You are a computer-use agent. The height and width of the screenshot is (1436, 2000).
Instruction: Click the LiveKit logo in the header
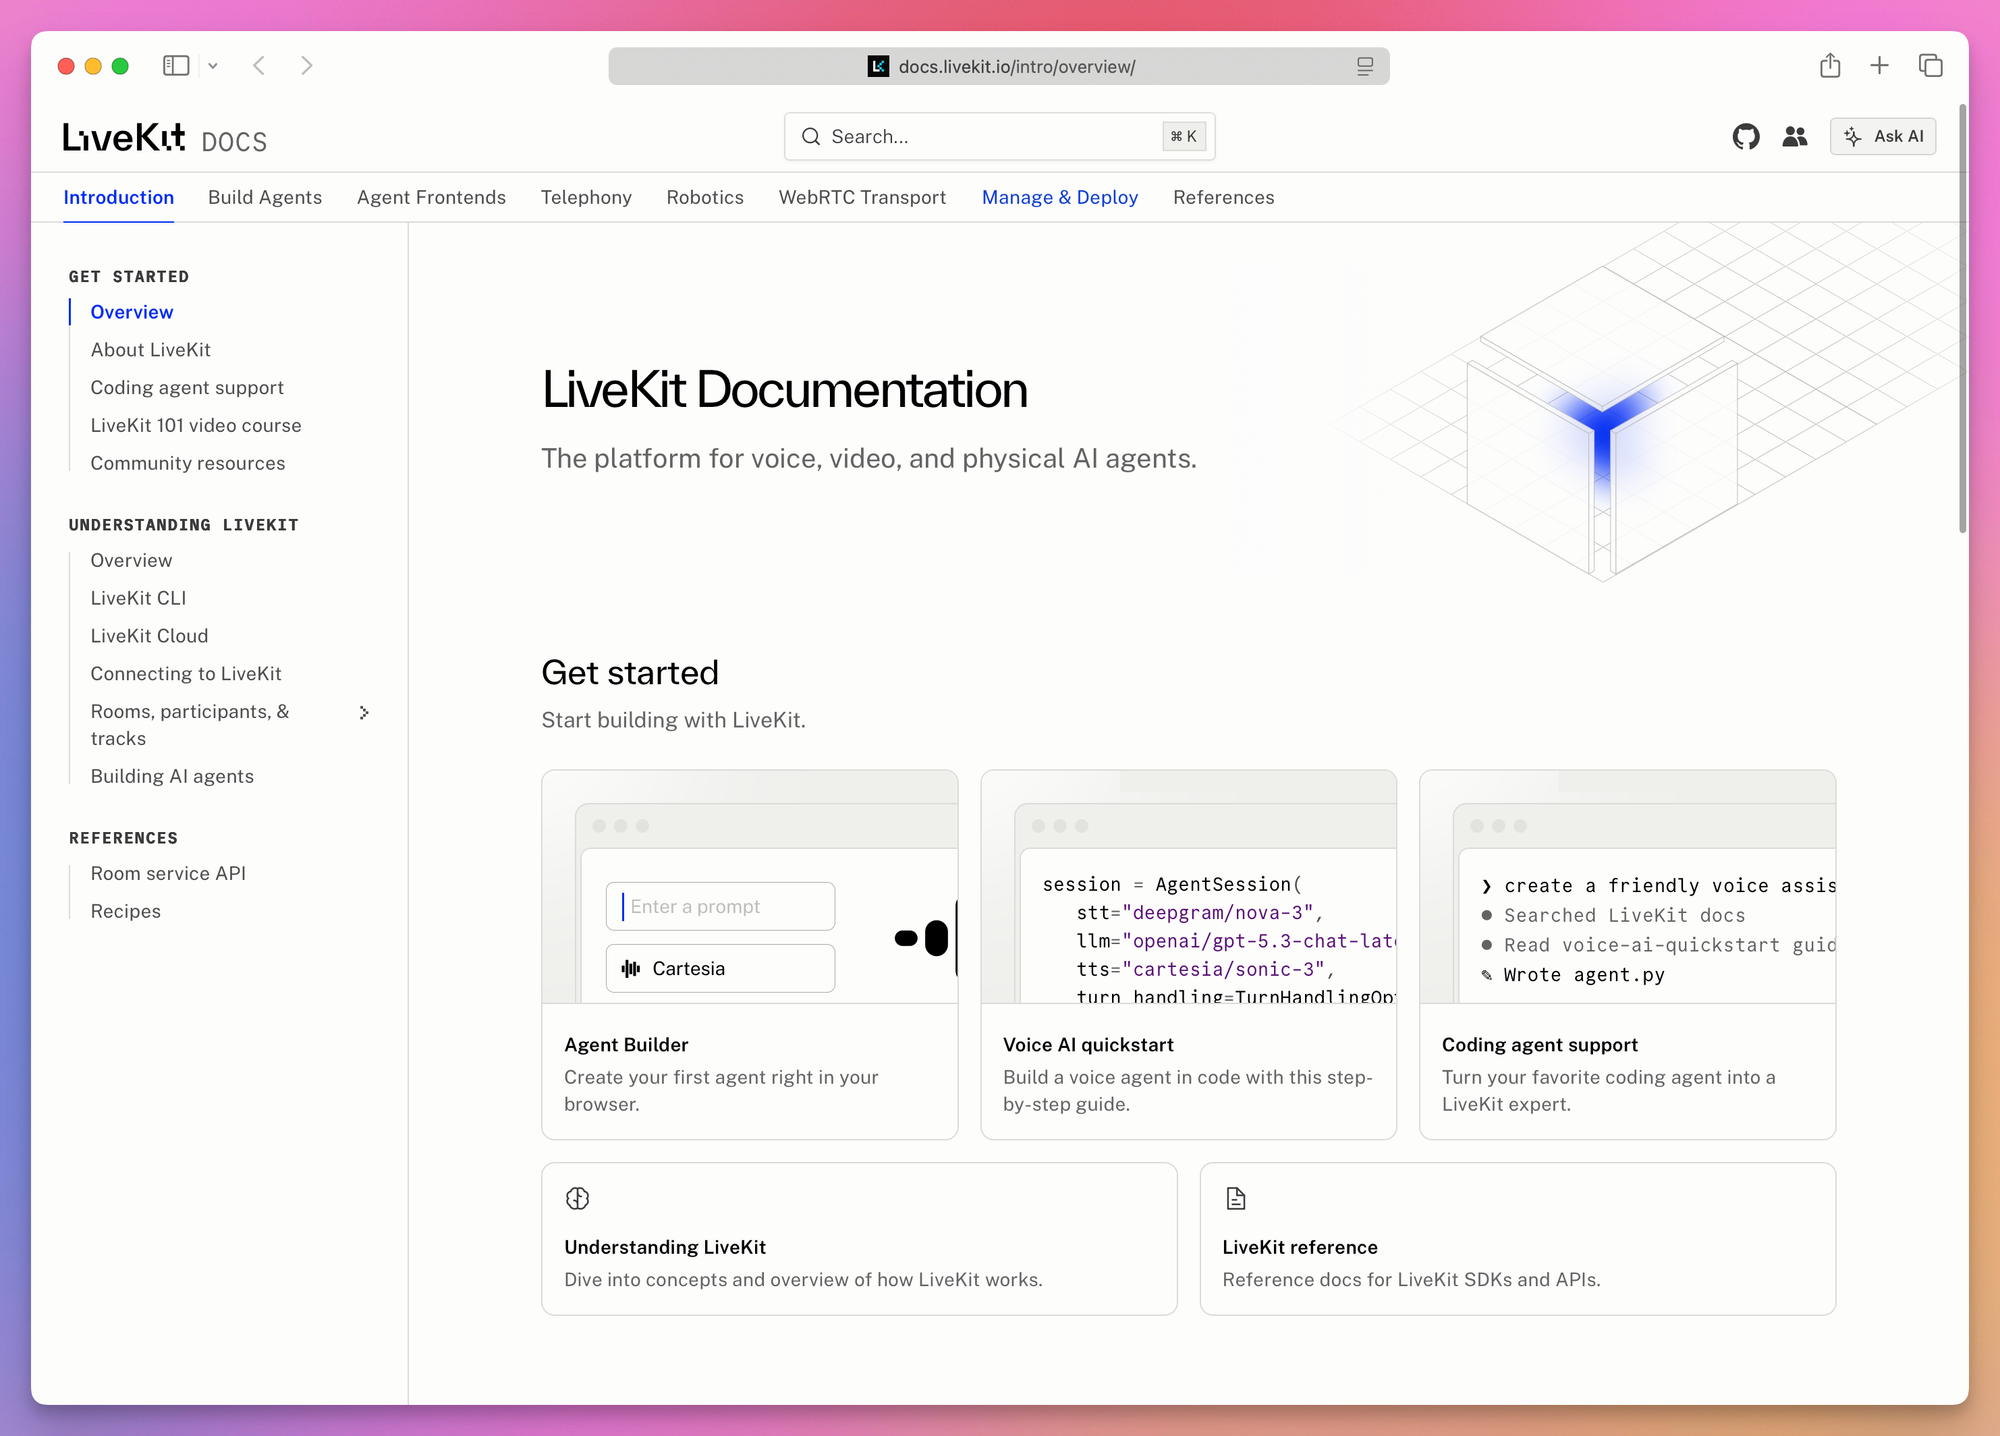124,137
